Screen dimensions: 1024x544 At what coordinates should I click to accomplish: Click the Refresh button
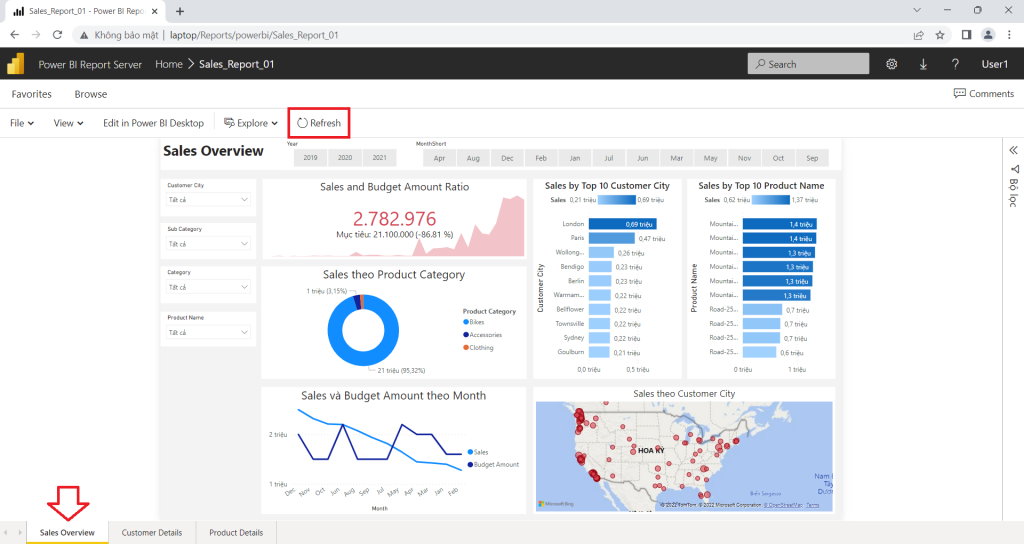319,123
